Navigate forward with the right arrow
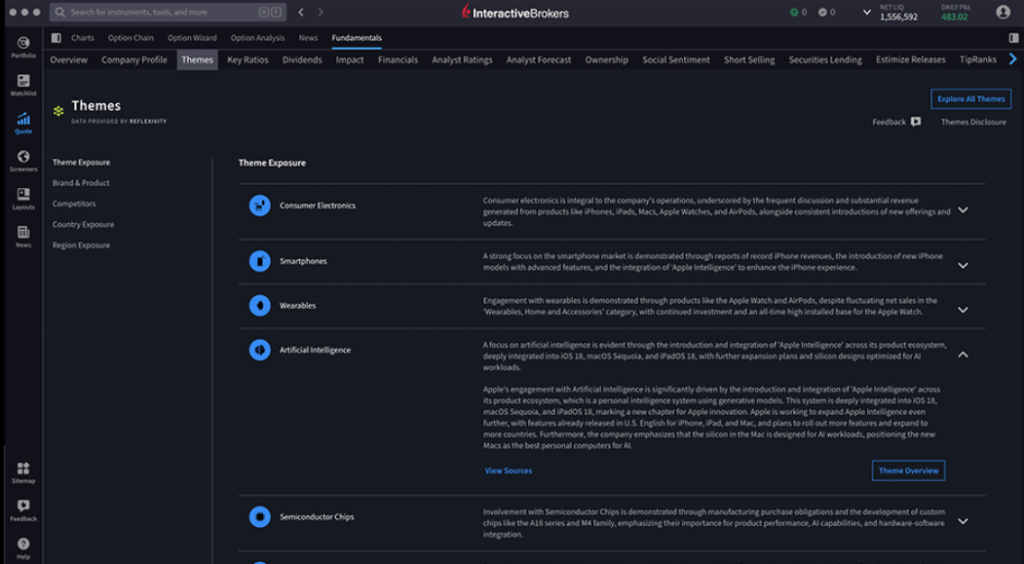 coord(320,12)
